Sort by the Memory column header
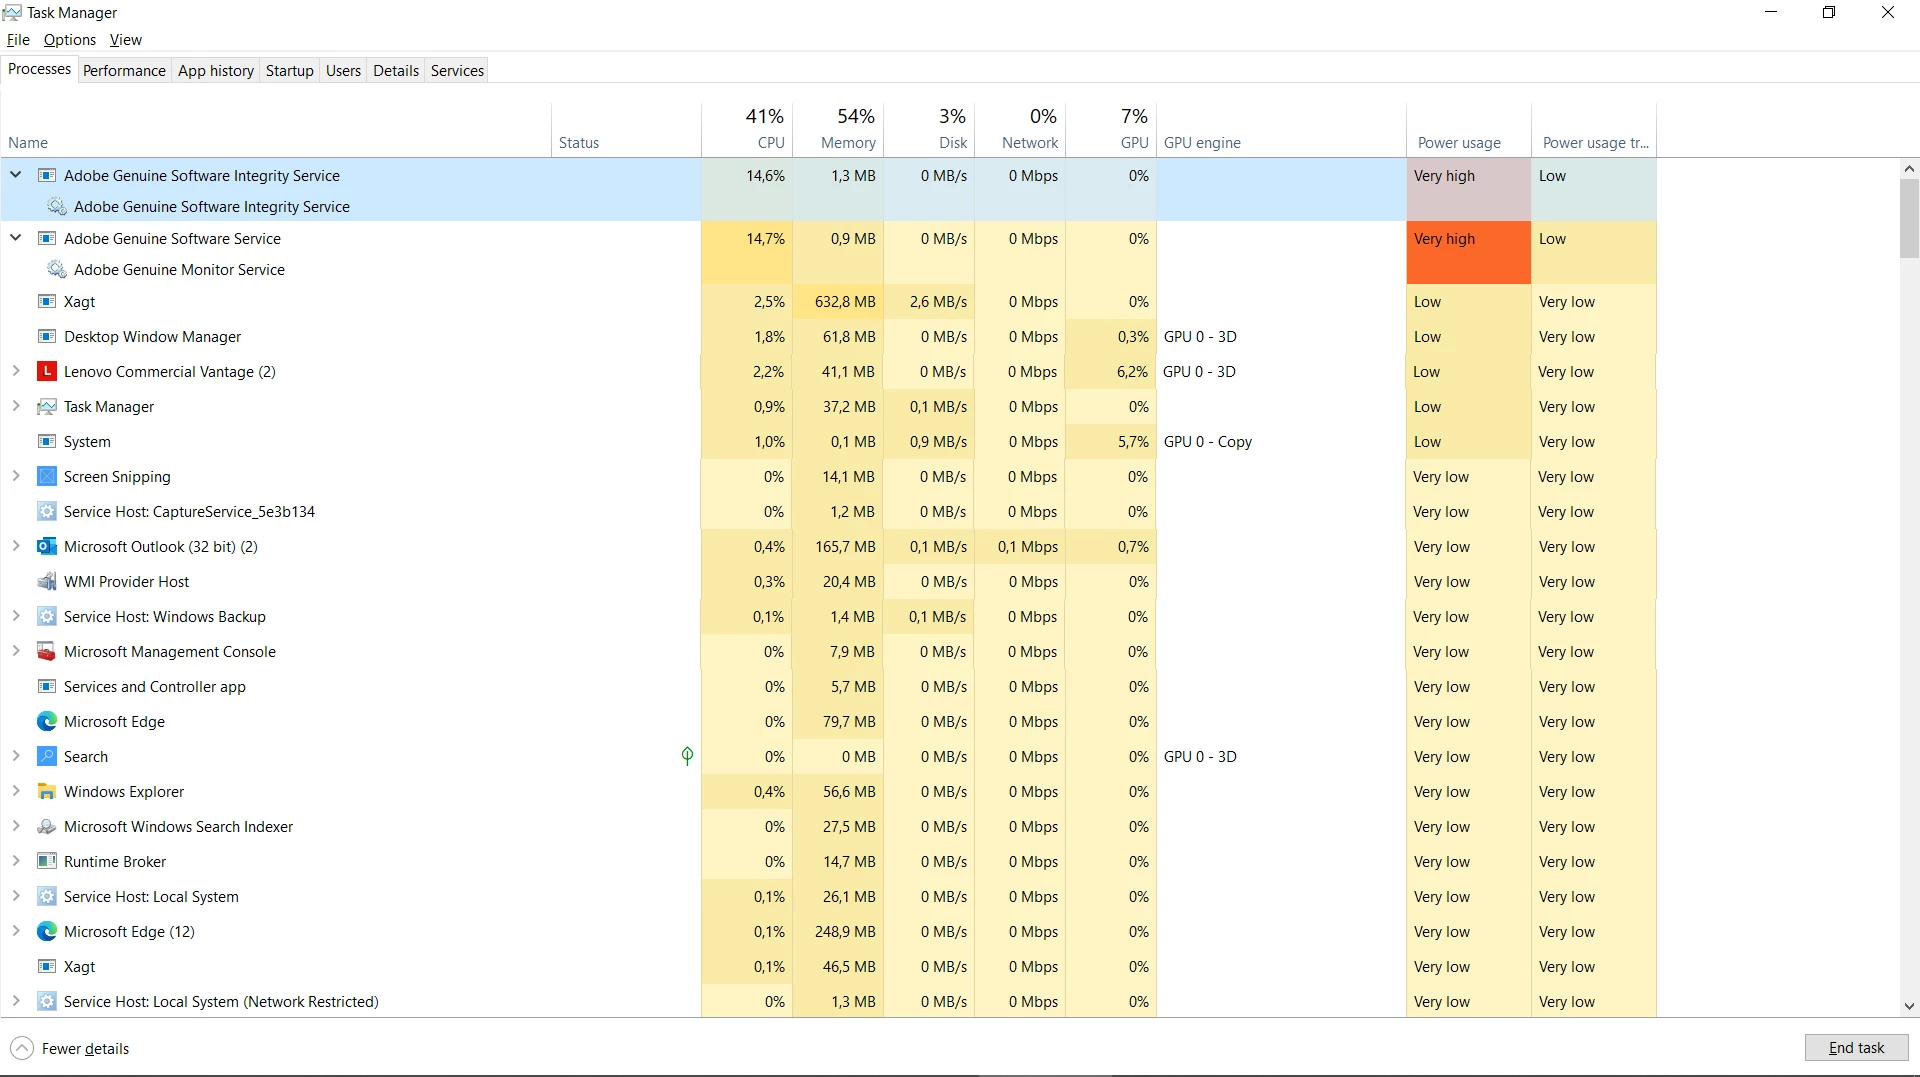 tap(838, 129)
